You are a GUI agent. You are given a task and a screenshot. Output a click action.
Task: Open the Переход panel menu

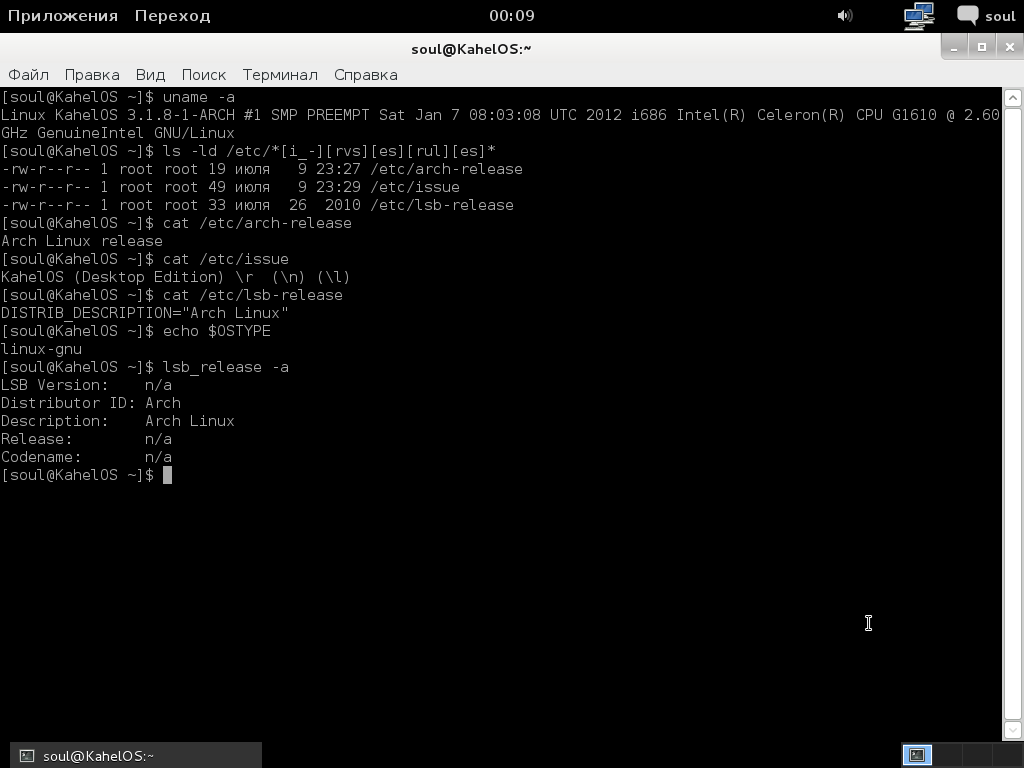click(172, 16)
